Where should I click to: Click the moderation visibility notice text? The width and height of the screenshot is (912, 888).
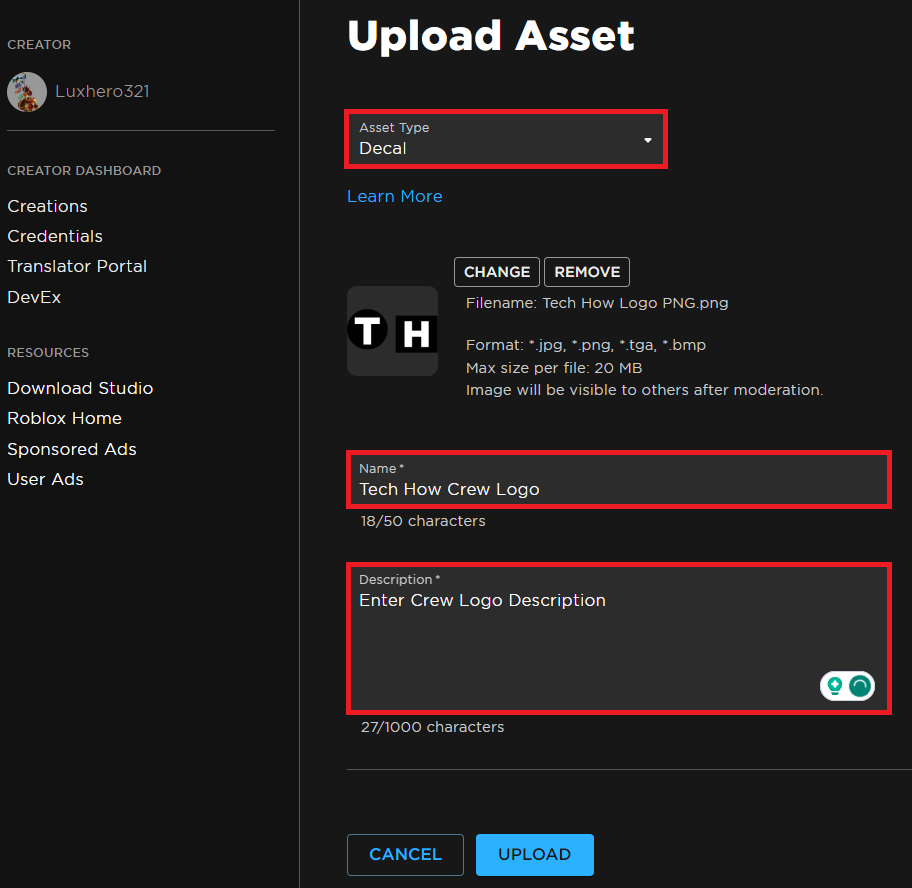[644, 390]
